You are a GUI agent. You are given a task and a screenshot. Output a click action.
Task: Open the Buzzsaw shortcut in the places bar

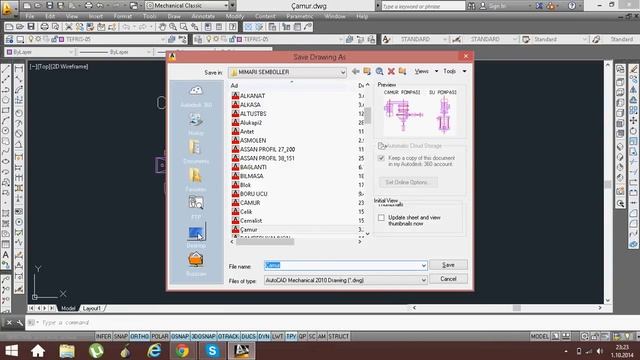196,264
